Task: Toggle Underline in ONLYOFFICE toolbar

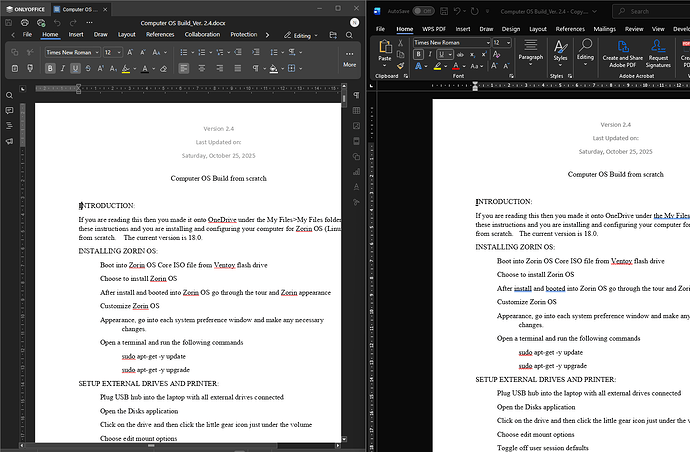Action: coord(76,68)
